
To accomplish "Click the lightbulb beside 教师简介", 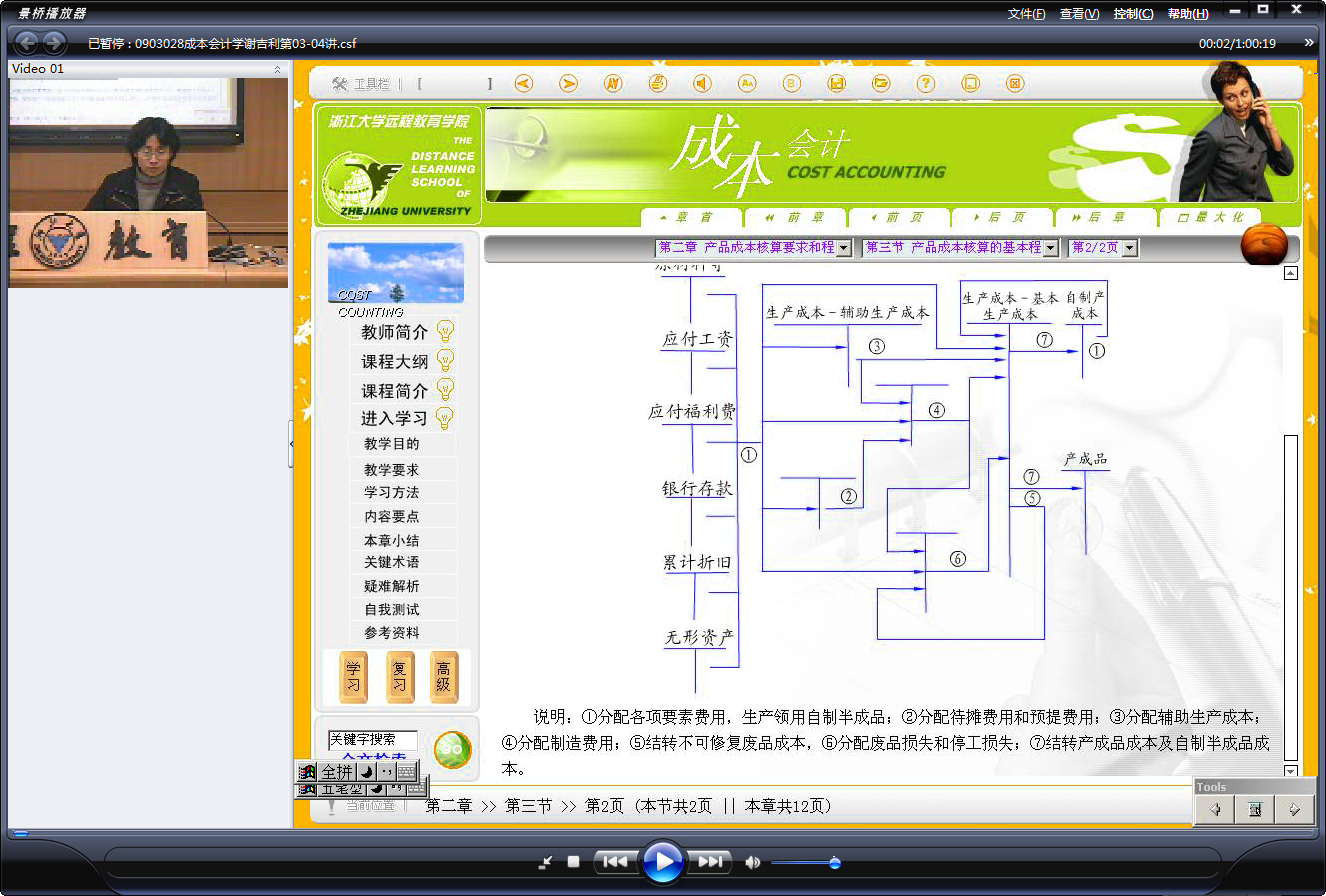I will [x=445, y=331].
